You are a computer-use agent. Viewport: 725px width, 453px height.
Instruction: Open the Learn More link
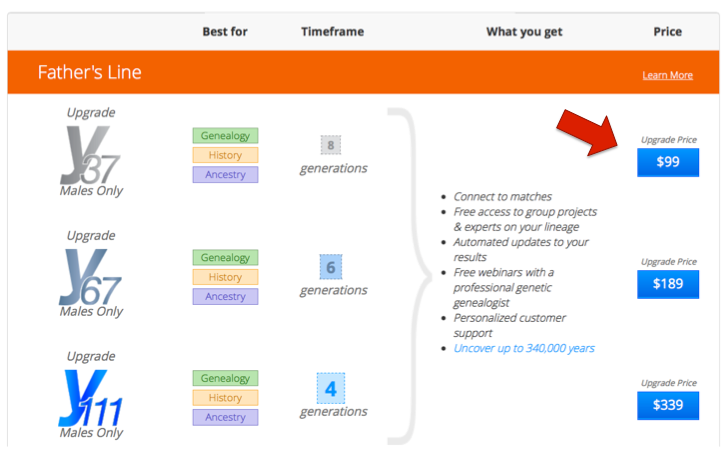[667, 75]
